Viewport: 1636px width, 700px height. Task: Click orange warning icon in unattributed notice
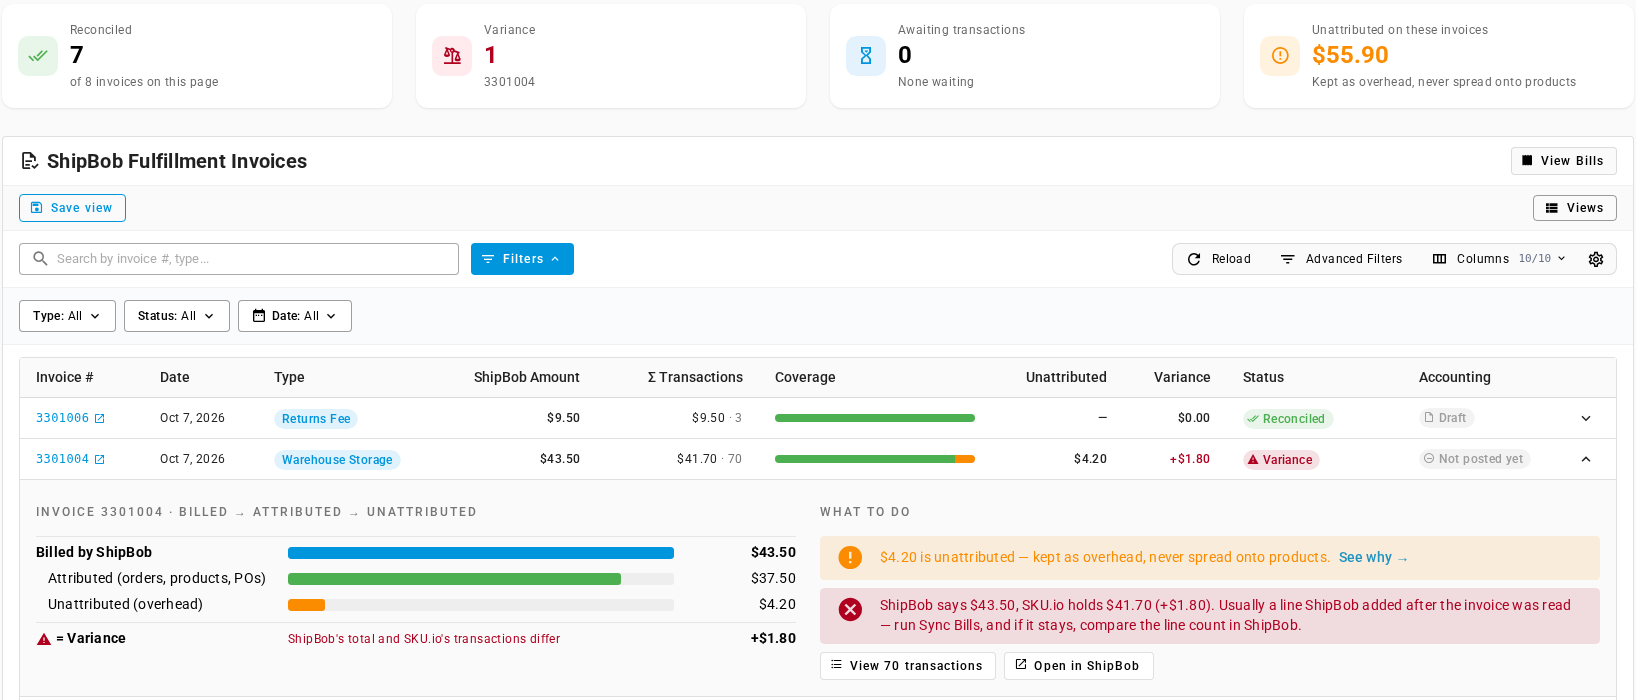pyautogui.click(x=850, y=558)
